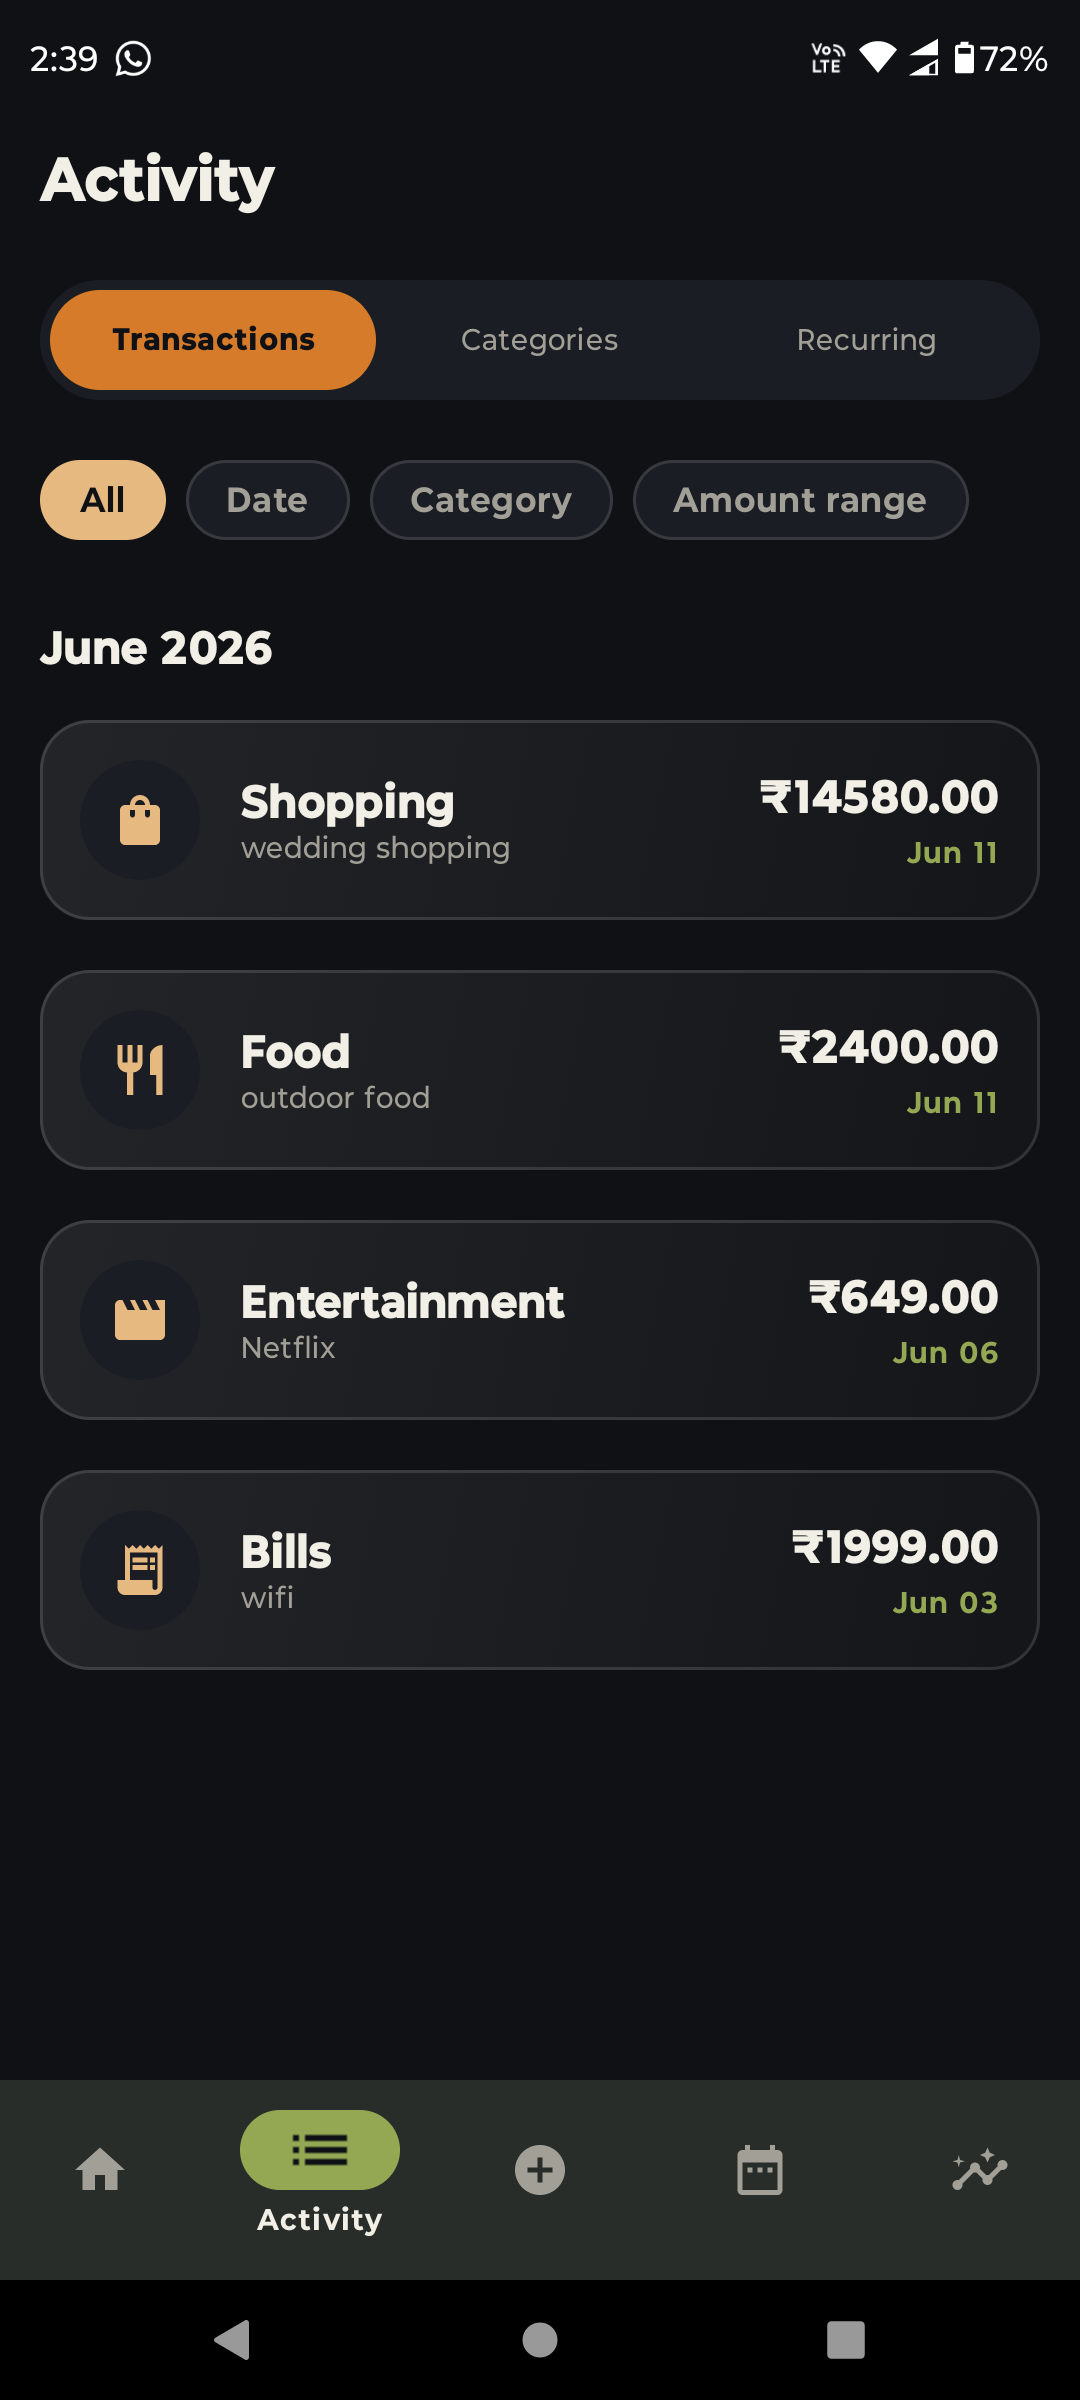1080x2400 pixels.
Task: Open the wedding shopping transaction amount
Action: (x=879, y=797)
